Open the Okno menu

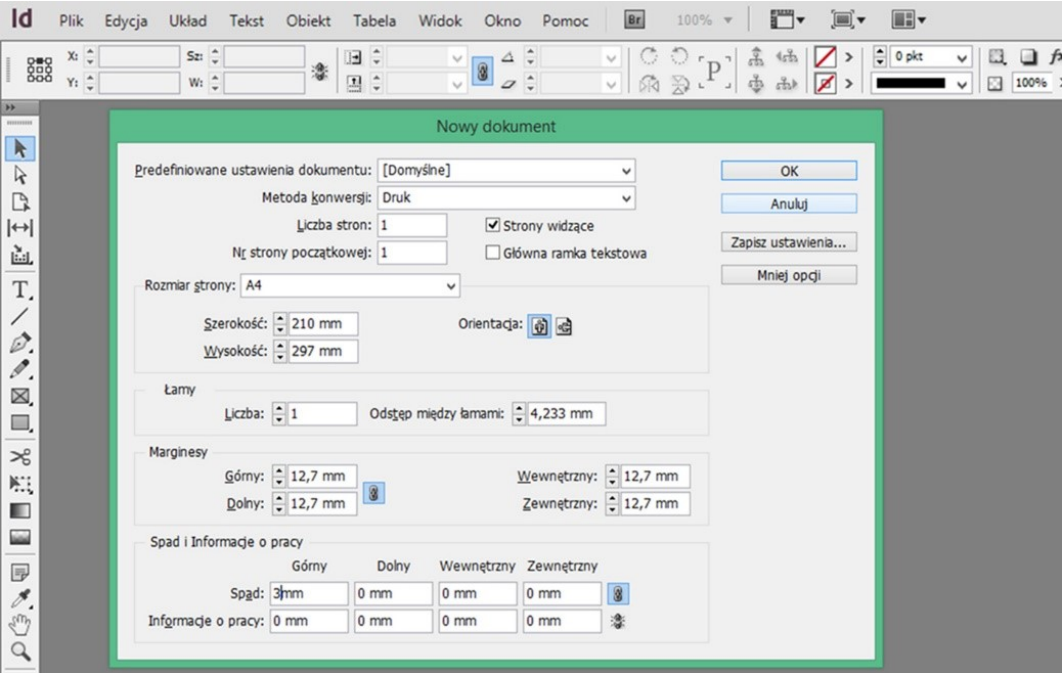pyautogui.click(x=502, y=21)
